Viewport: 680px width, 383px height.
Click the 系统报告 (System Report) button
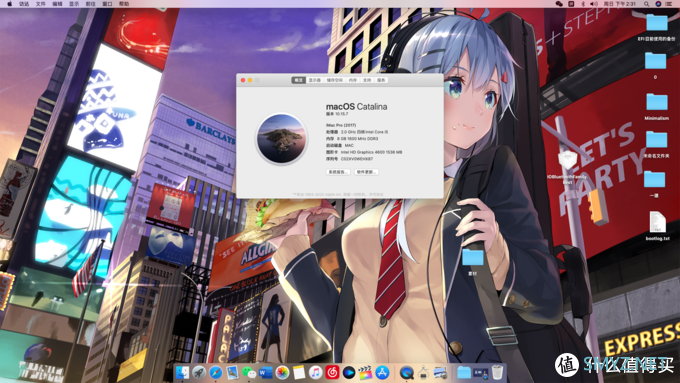pos(338,172)
